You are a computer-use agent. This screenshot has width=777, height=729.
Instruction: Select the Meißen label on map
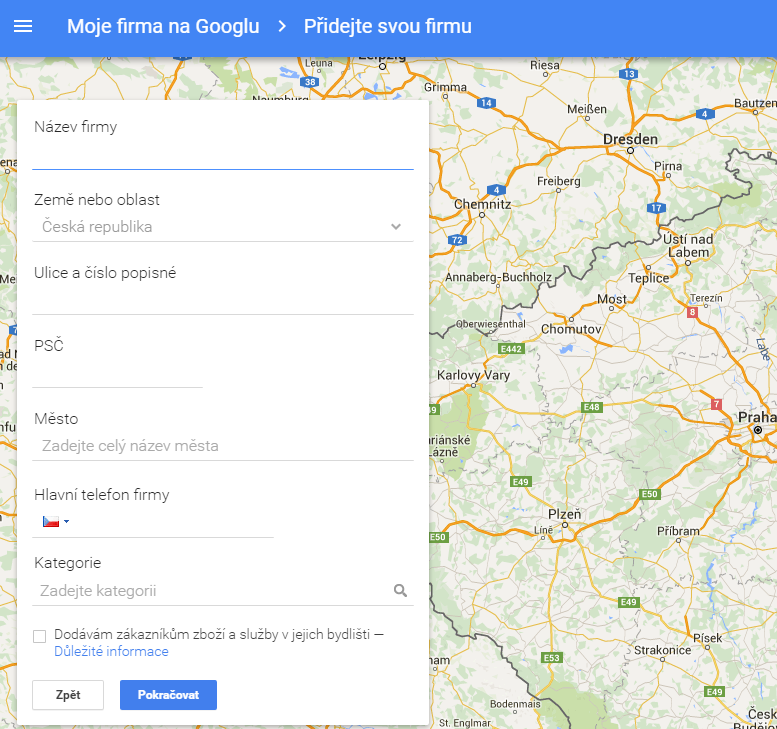click(587, 109)
